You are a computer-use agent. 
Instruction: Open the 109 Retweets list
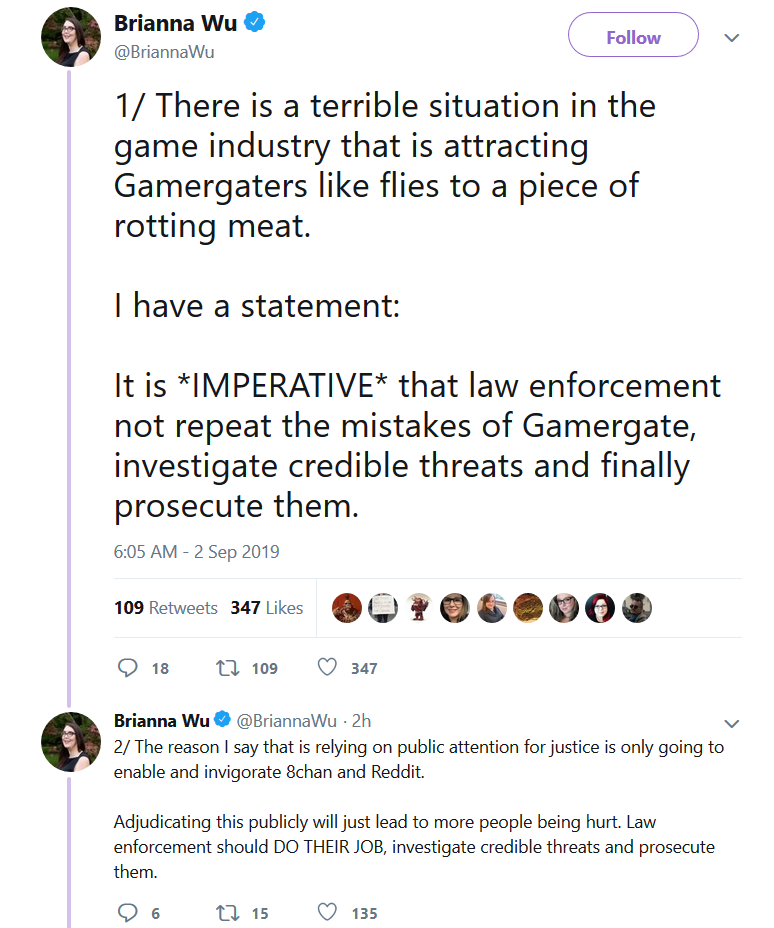166,608
